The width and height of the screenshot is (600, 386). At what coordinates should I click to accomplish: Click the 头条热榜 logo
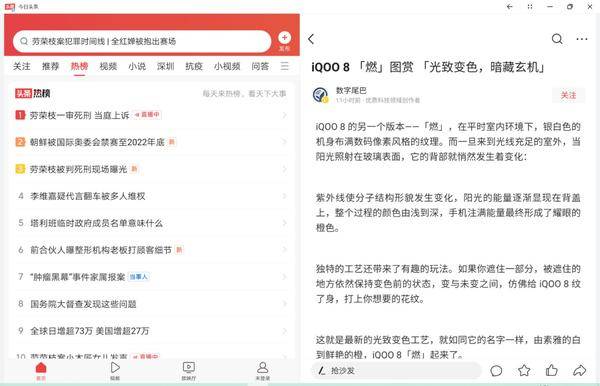pos(33,93)
